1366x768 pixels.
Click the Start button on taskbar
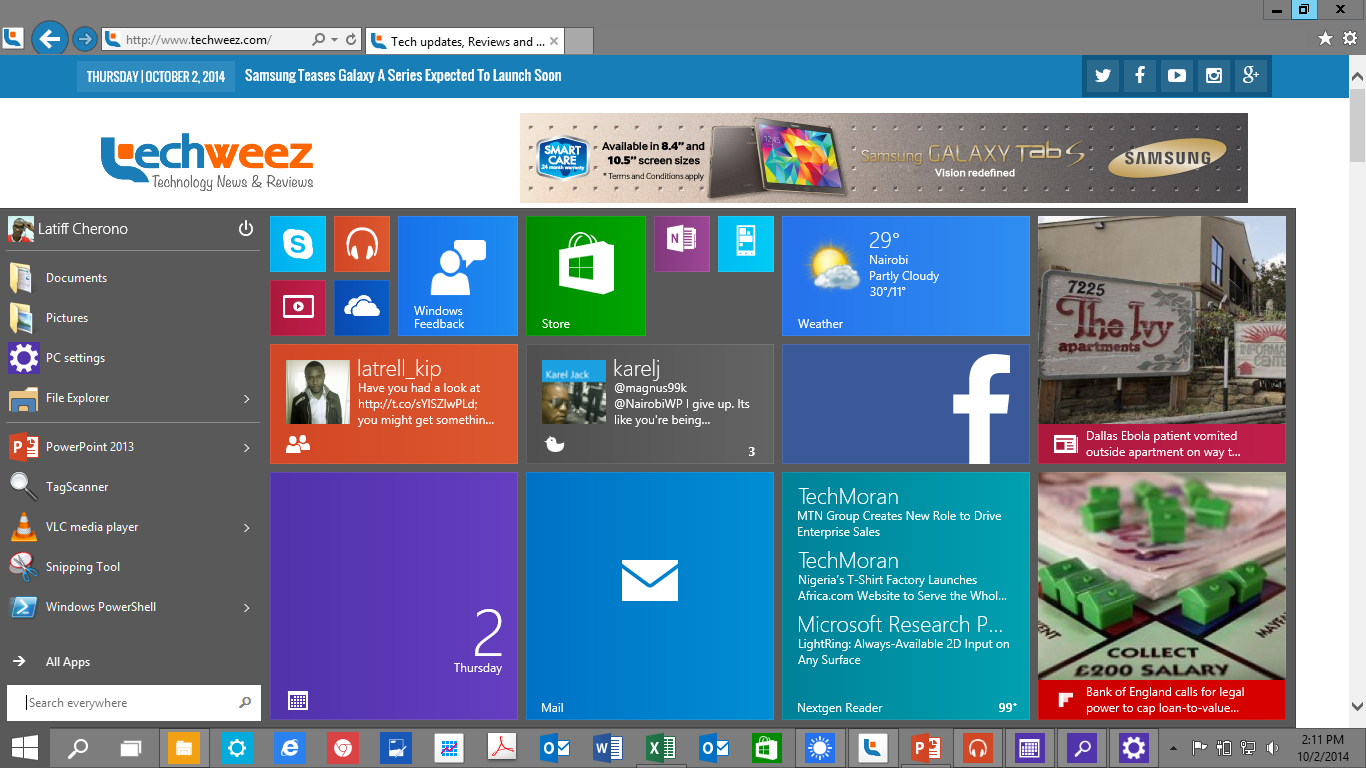pos(25,747)
